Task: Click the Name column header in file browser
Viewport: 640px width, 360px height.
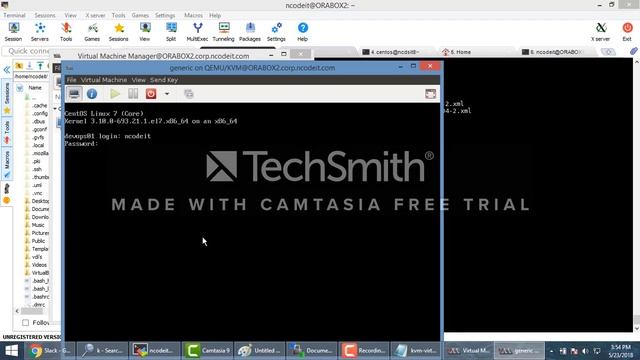Action: coord(35,88)
